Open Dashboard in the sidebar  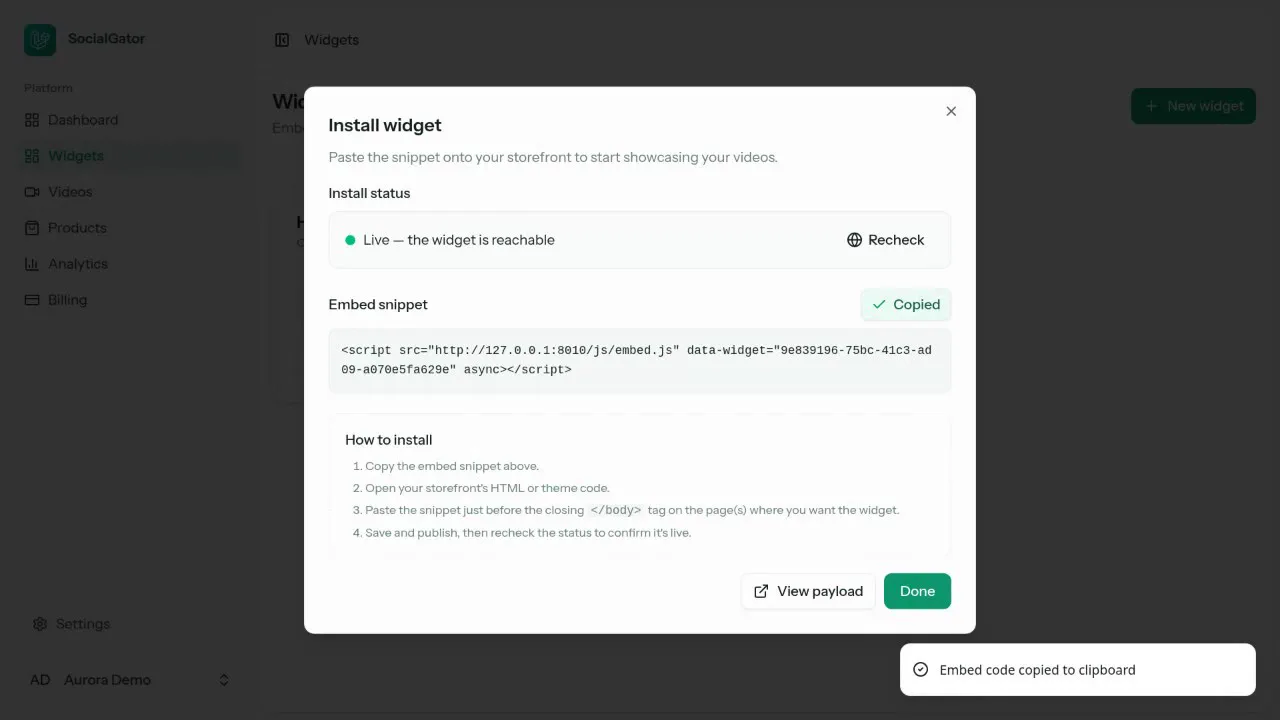(130, 120)
